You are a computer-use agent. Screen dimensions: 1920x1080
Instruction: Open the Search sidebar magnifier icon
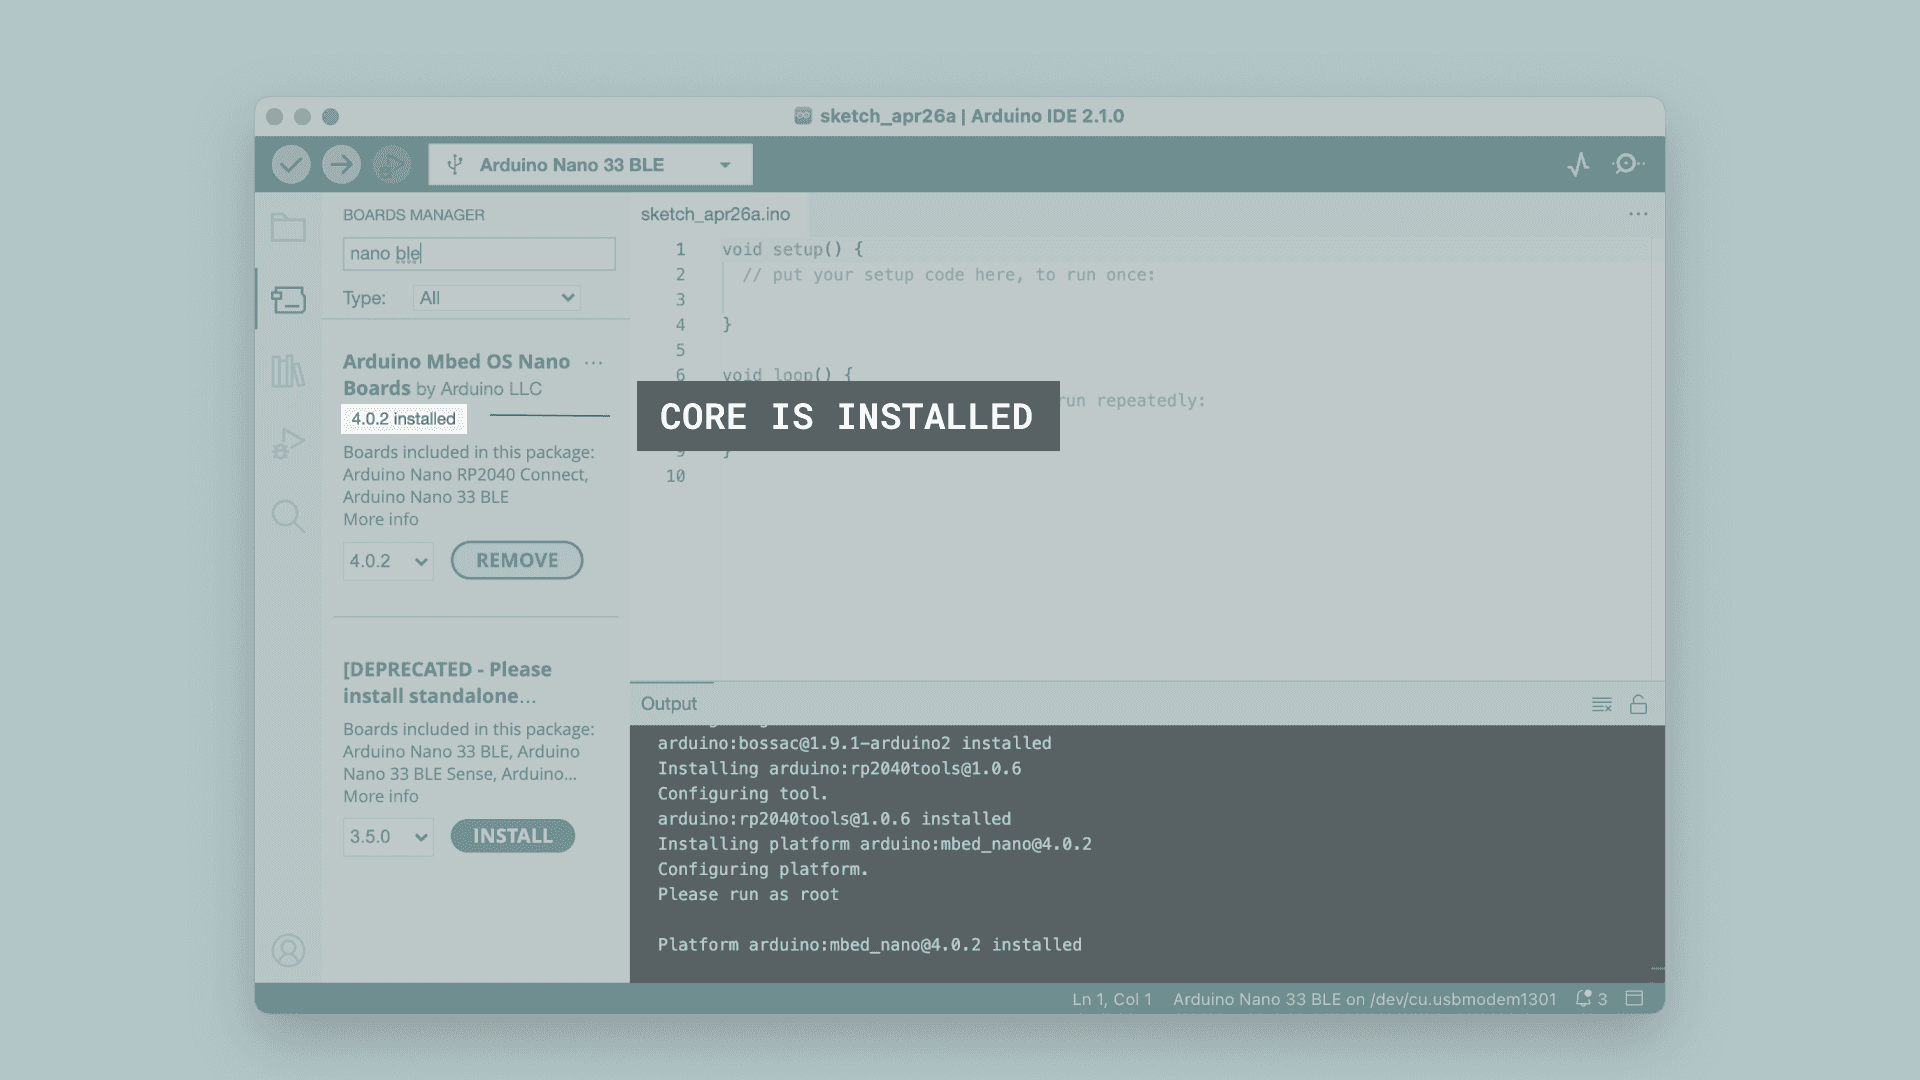288,516
